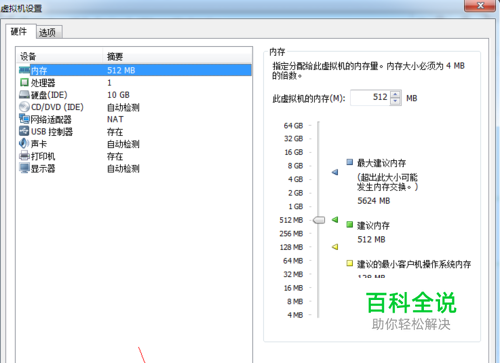Switch to the 选项 tab
This screenshot has width=500, height=363.
(x=48, y=33)
